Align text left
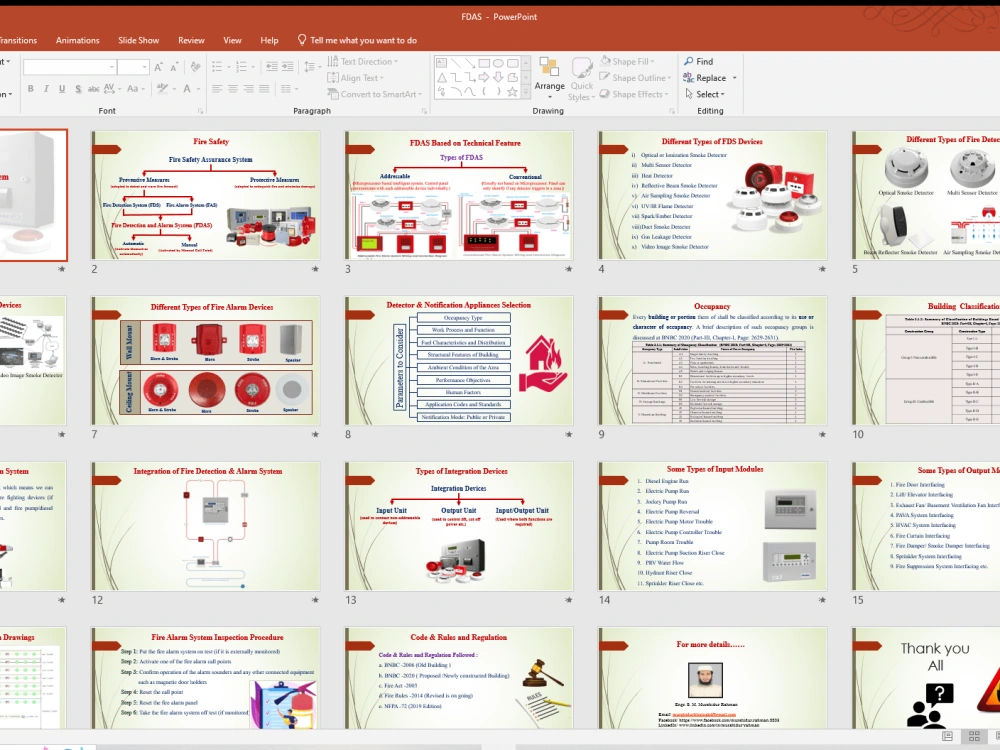The width and height of the screenshot is (1000, 750). tap(217, 89)
